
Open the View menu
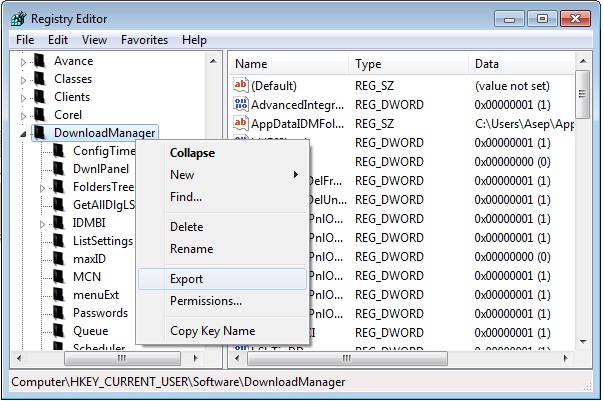click(94, 40)
